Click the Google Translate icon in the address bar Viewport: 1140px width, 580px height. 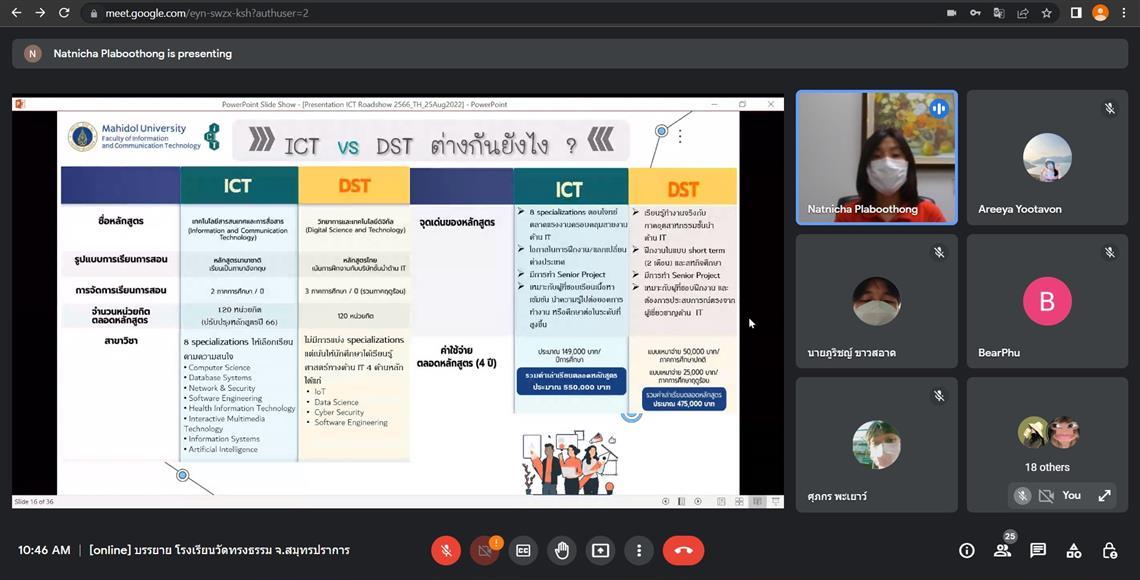(998, 13)
